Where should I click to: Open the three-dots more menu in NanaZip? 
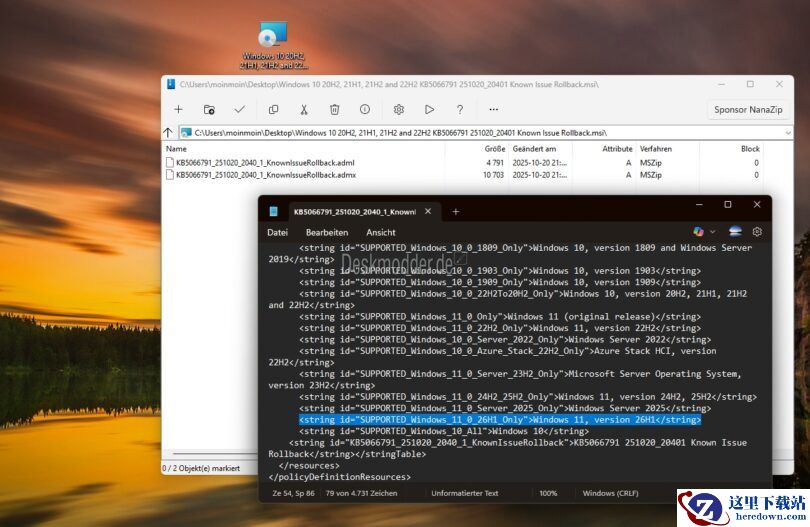(493, 109)
